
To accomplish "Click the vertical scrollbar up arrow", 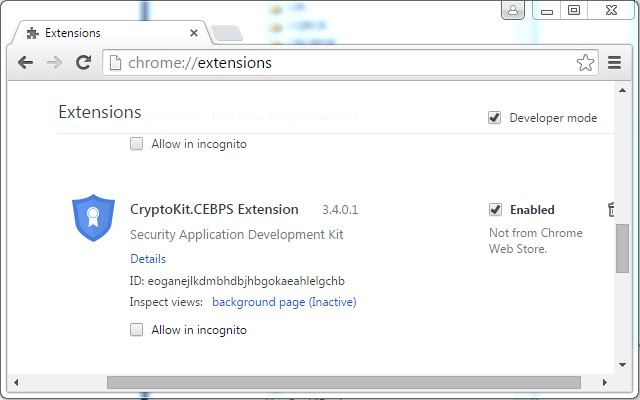I will [622, 90].
